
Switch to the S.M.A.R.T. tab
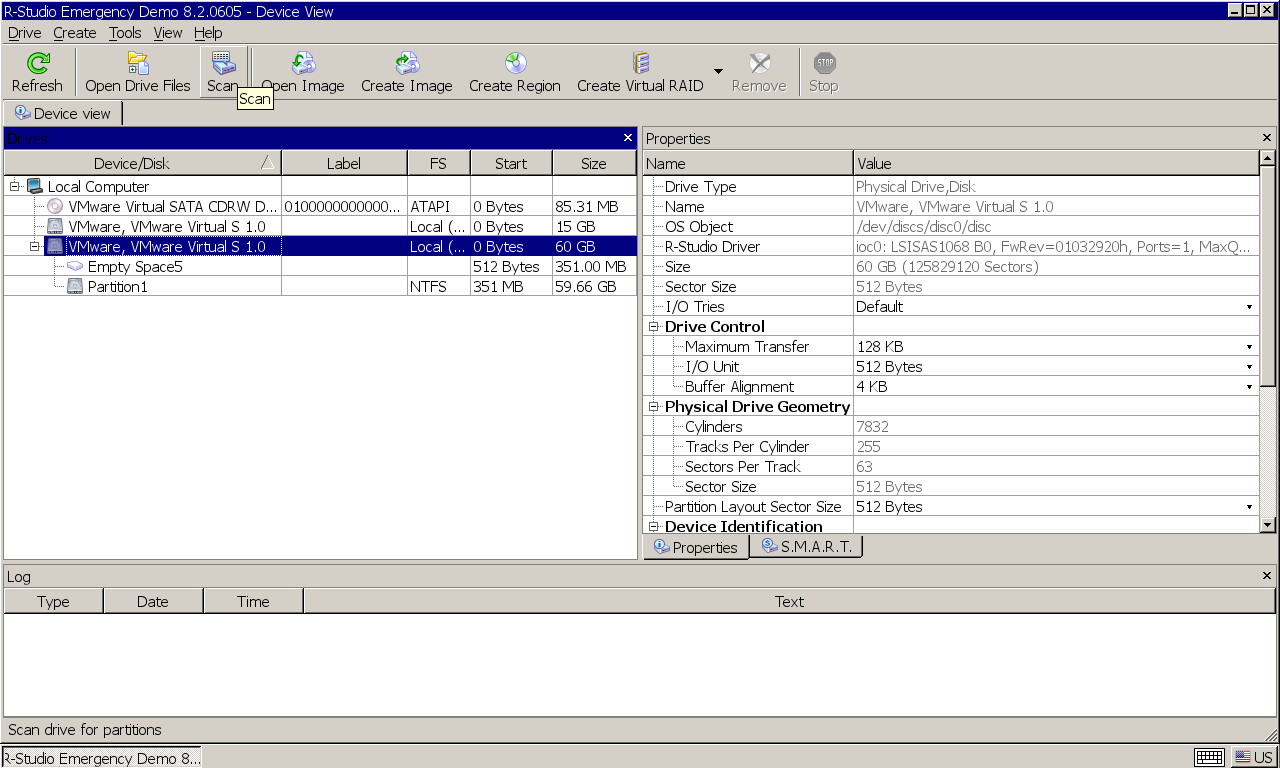(806, 547)
